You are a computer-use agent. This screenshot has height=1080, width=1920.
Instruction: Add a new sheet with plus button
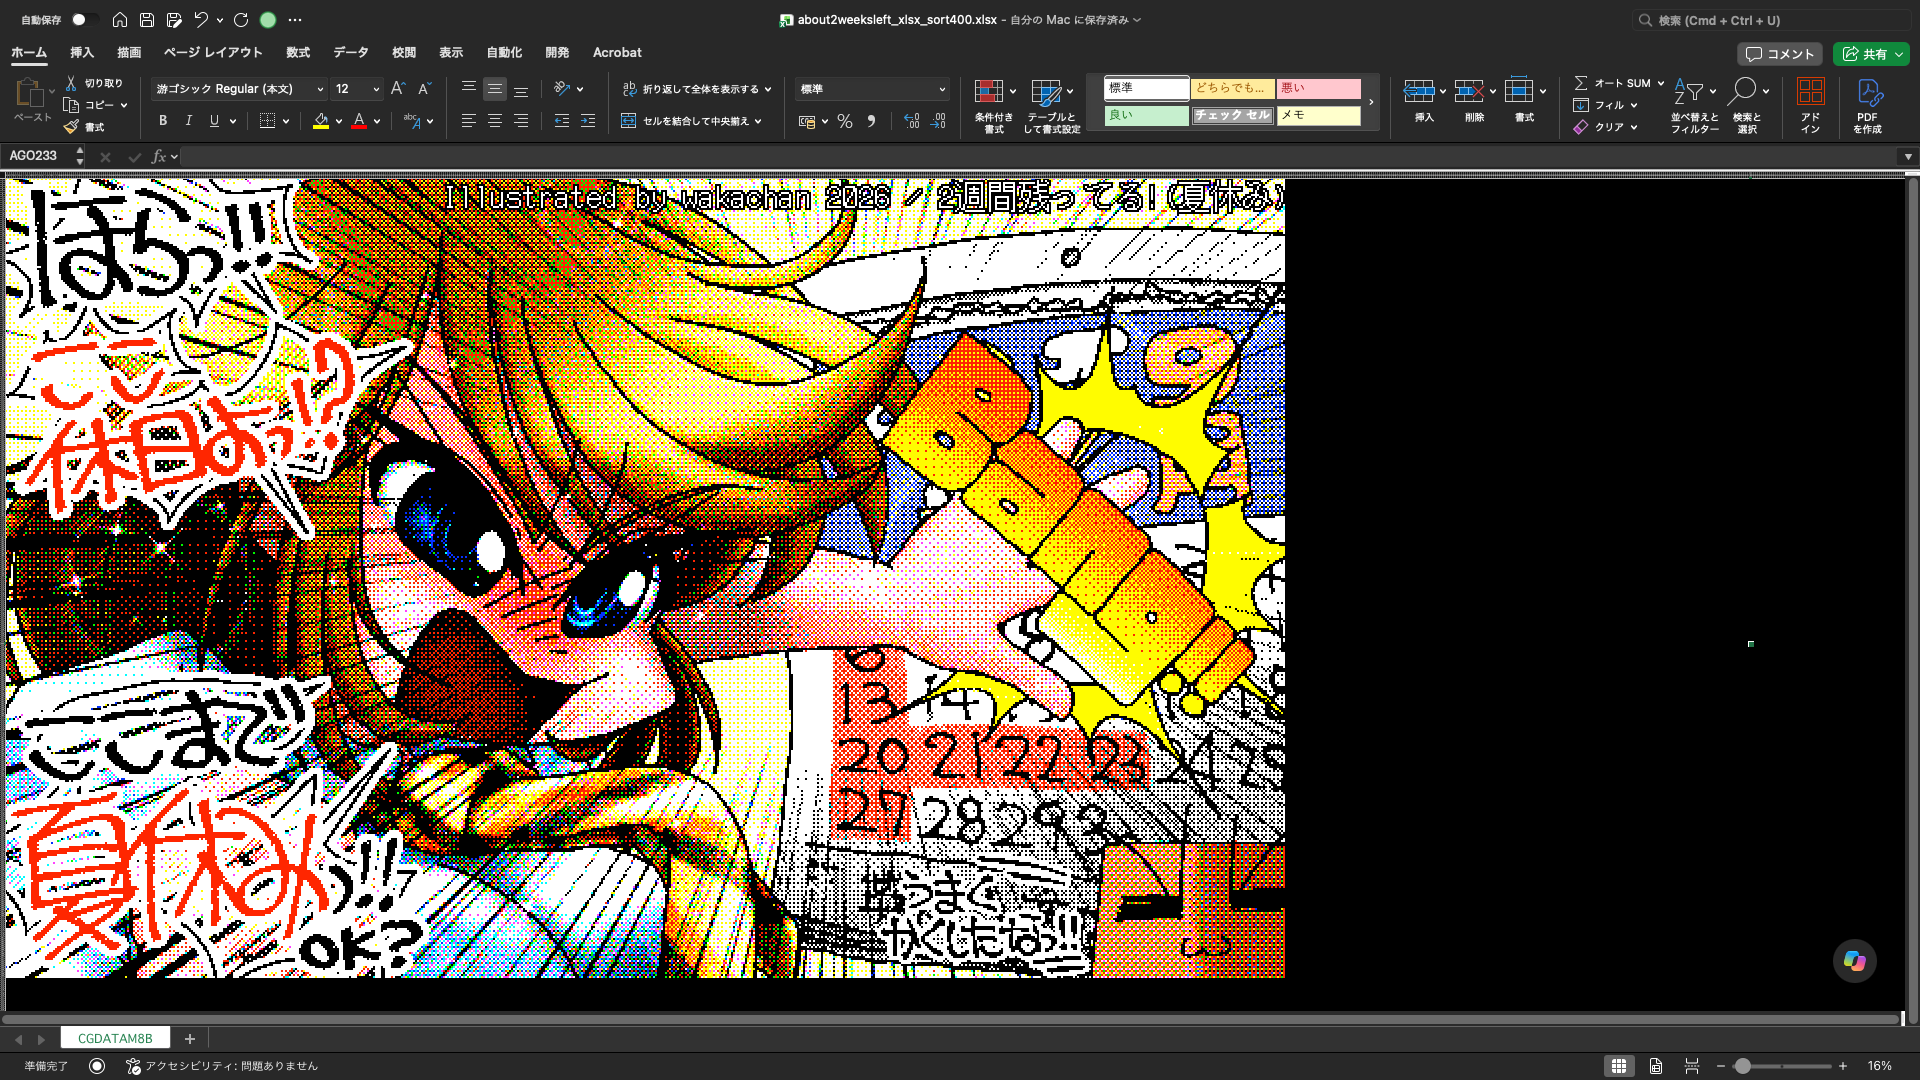[x=190, y=1039]
